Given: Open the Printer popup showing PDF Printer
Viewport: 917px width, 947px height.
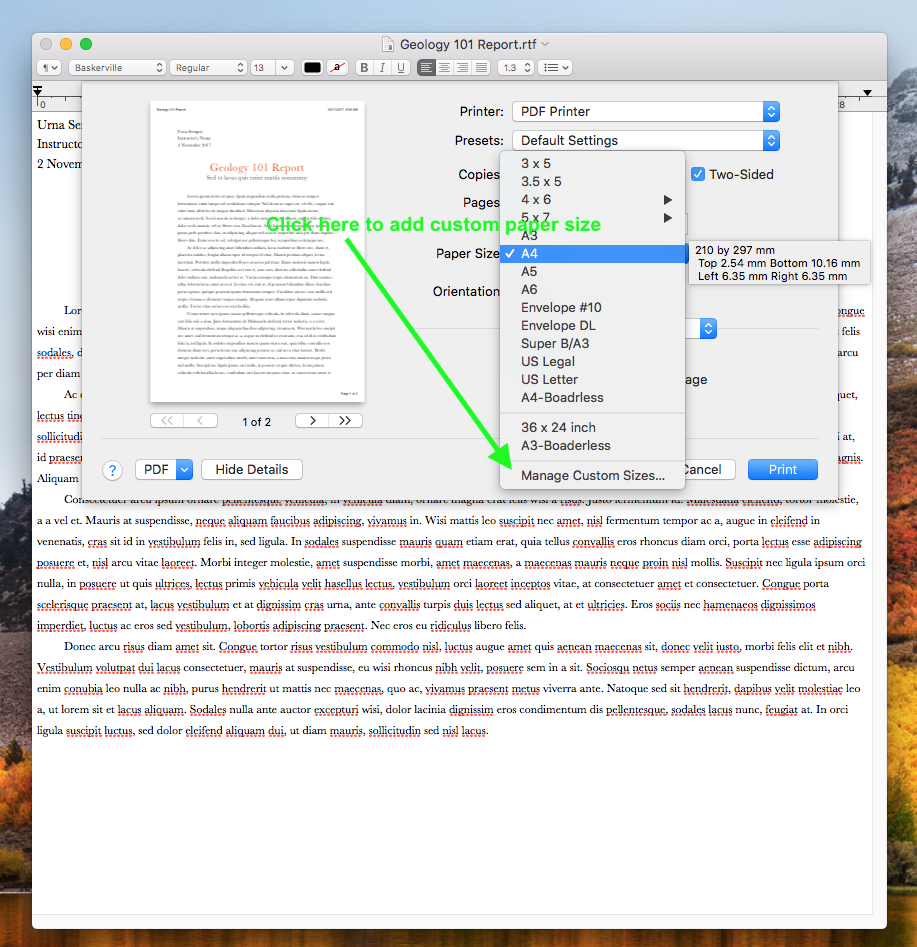Looking at the screenshot, I should [x=646, y=112].
